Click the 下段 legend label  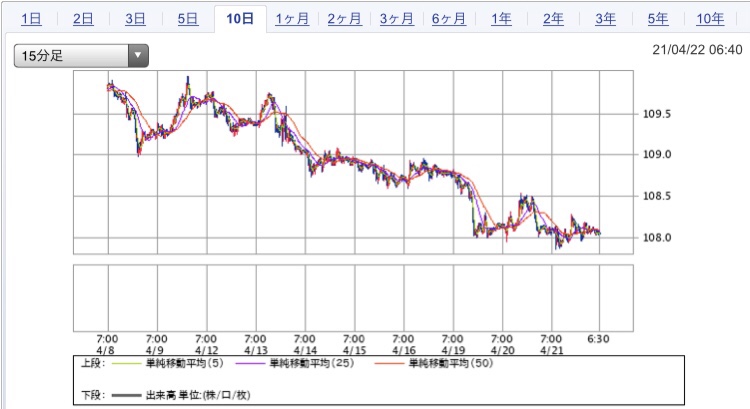coord(93,395)
